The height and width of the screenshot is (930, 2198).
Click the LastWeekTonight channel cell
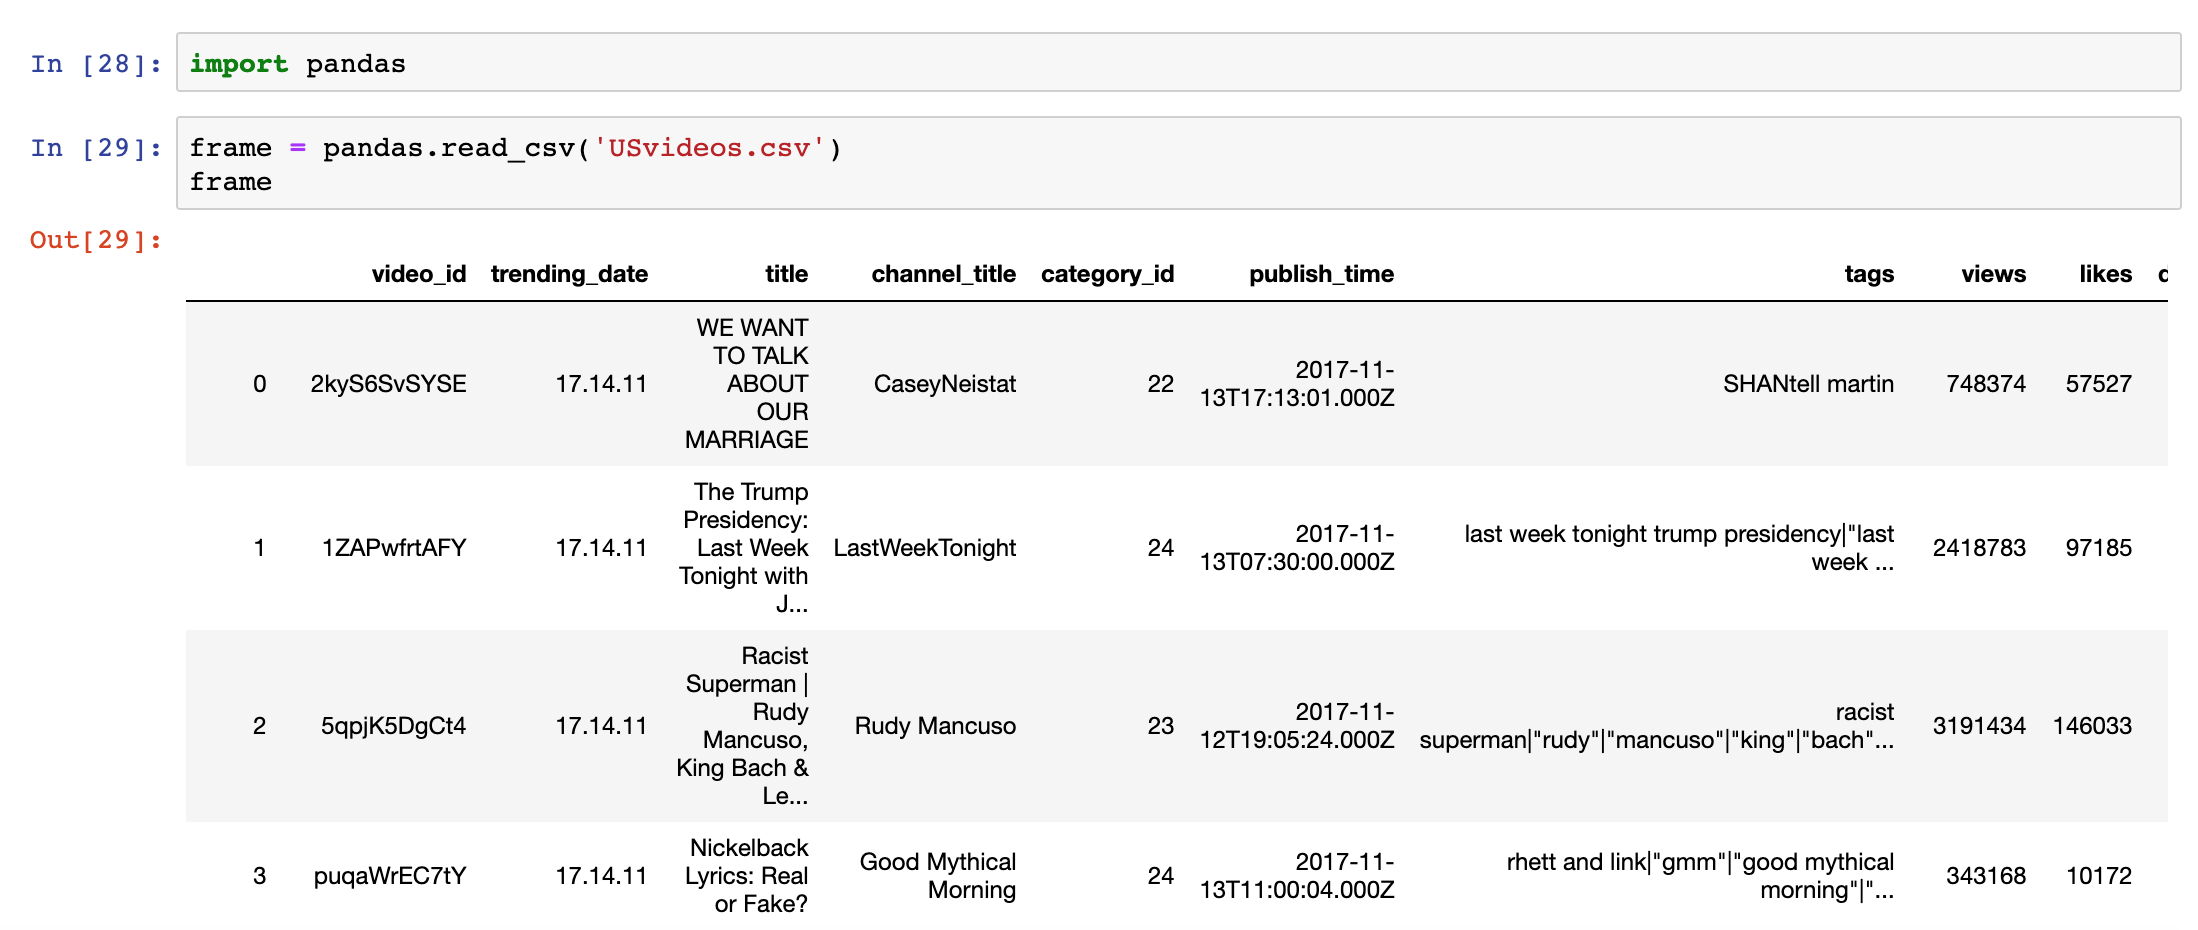(x=924, y=548)
